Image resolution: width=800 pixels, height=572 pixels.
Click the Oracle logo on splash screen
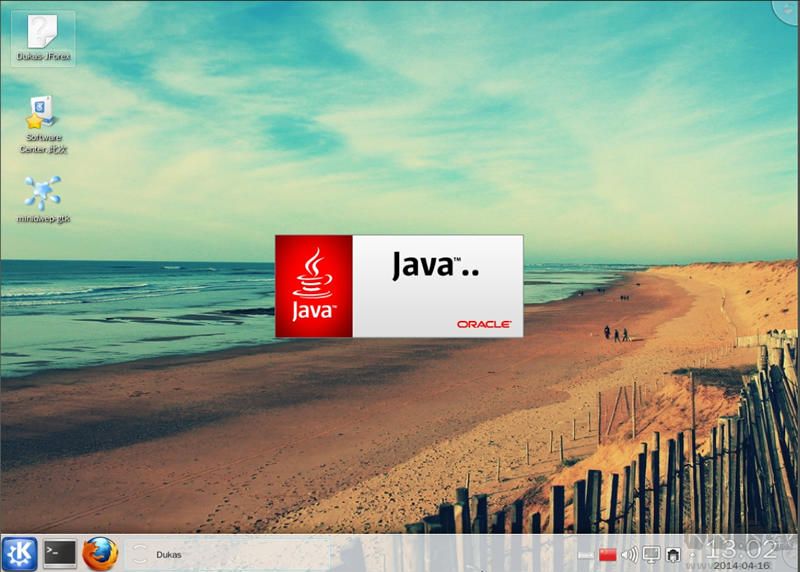click(484, 324)
